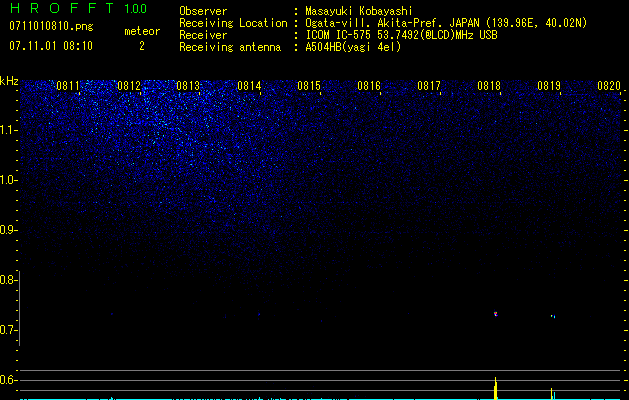Click the antenna text A504HB(yagi 4el)
The image size is (629, 400).
pos(353,47)
